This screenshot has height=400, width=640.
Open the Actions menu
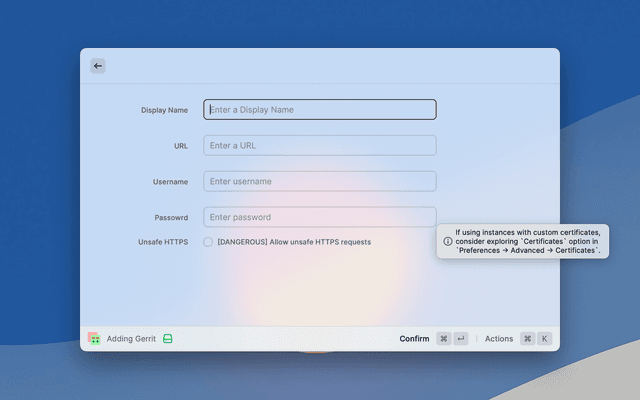point(499,339)
